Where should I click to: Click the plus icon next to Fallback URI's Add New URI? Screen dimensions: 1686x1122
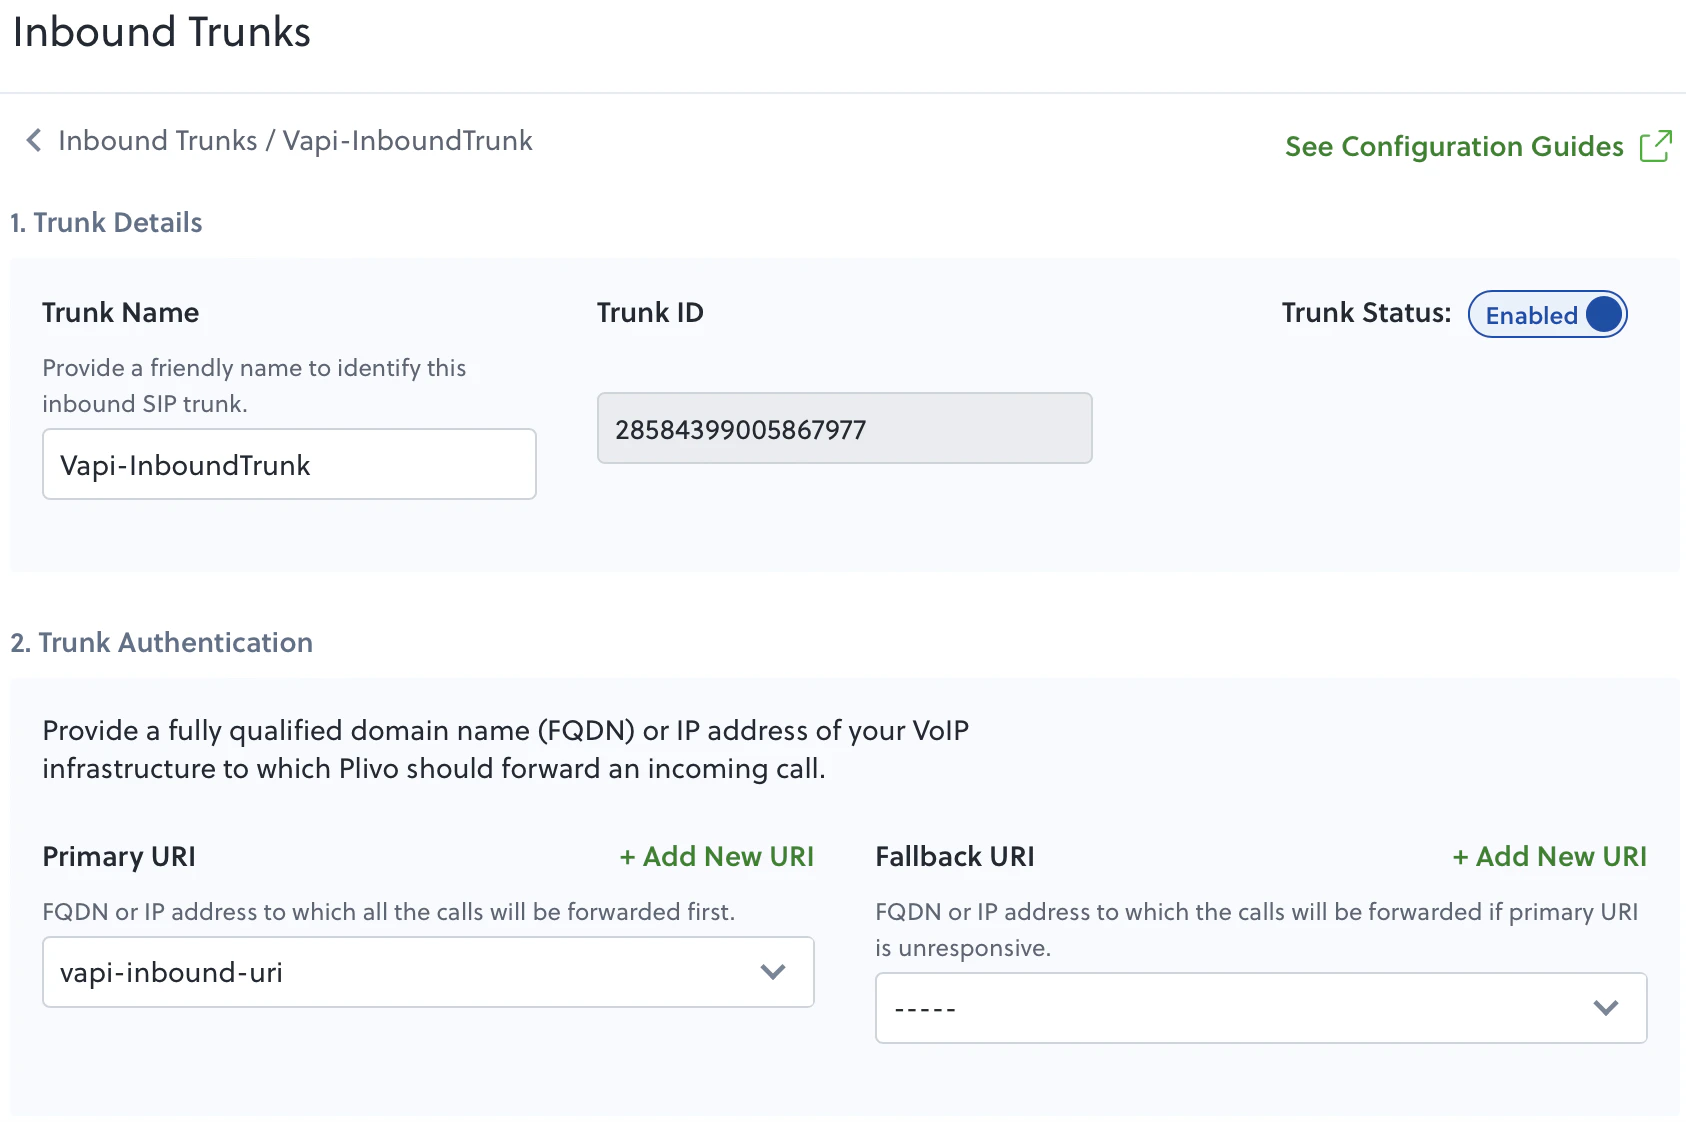pyautogui.click(x=1461, y=856)
